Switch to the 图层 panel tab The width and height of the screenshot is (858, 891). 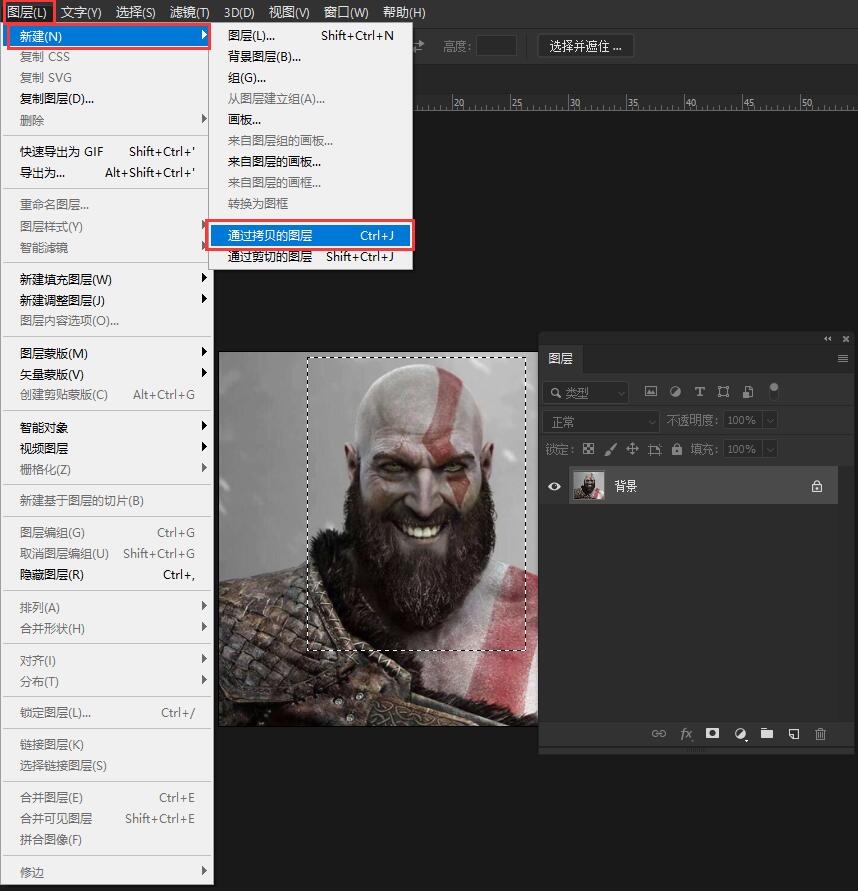pos(560,359)
